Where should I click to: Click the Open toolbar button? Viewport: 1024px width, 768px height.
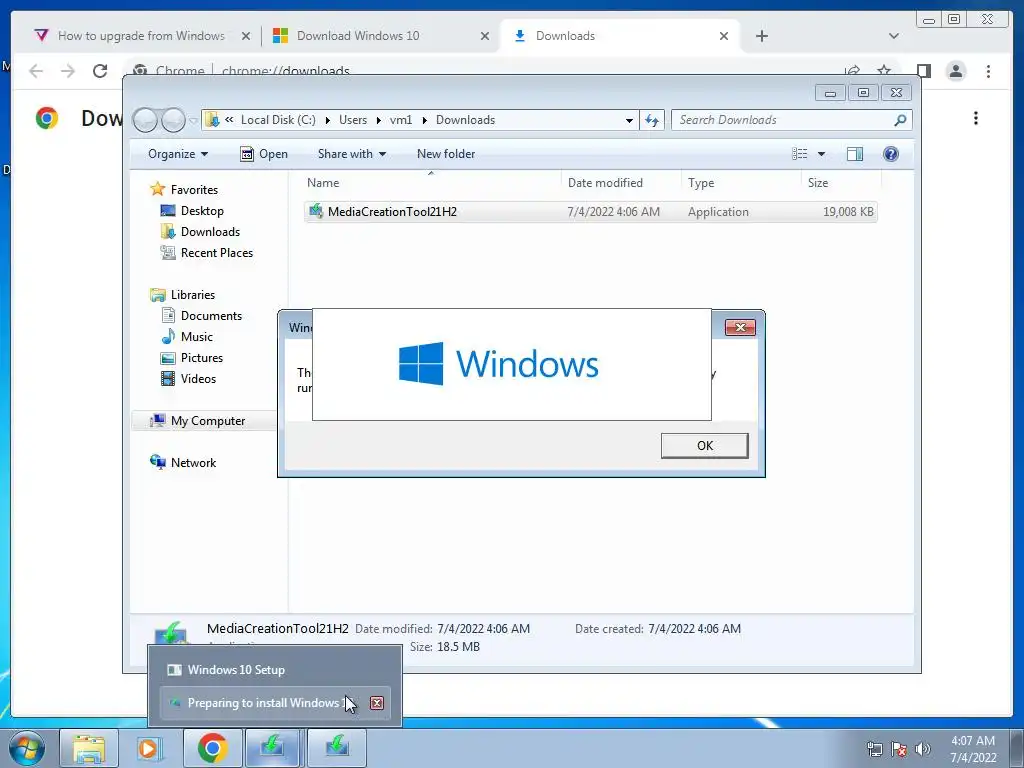pos(264,154)
